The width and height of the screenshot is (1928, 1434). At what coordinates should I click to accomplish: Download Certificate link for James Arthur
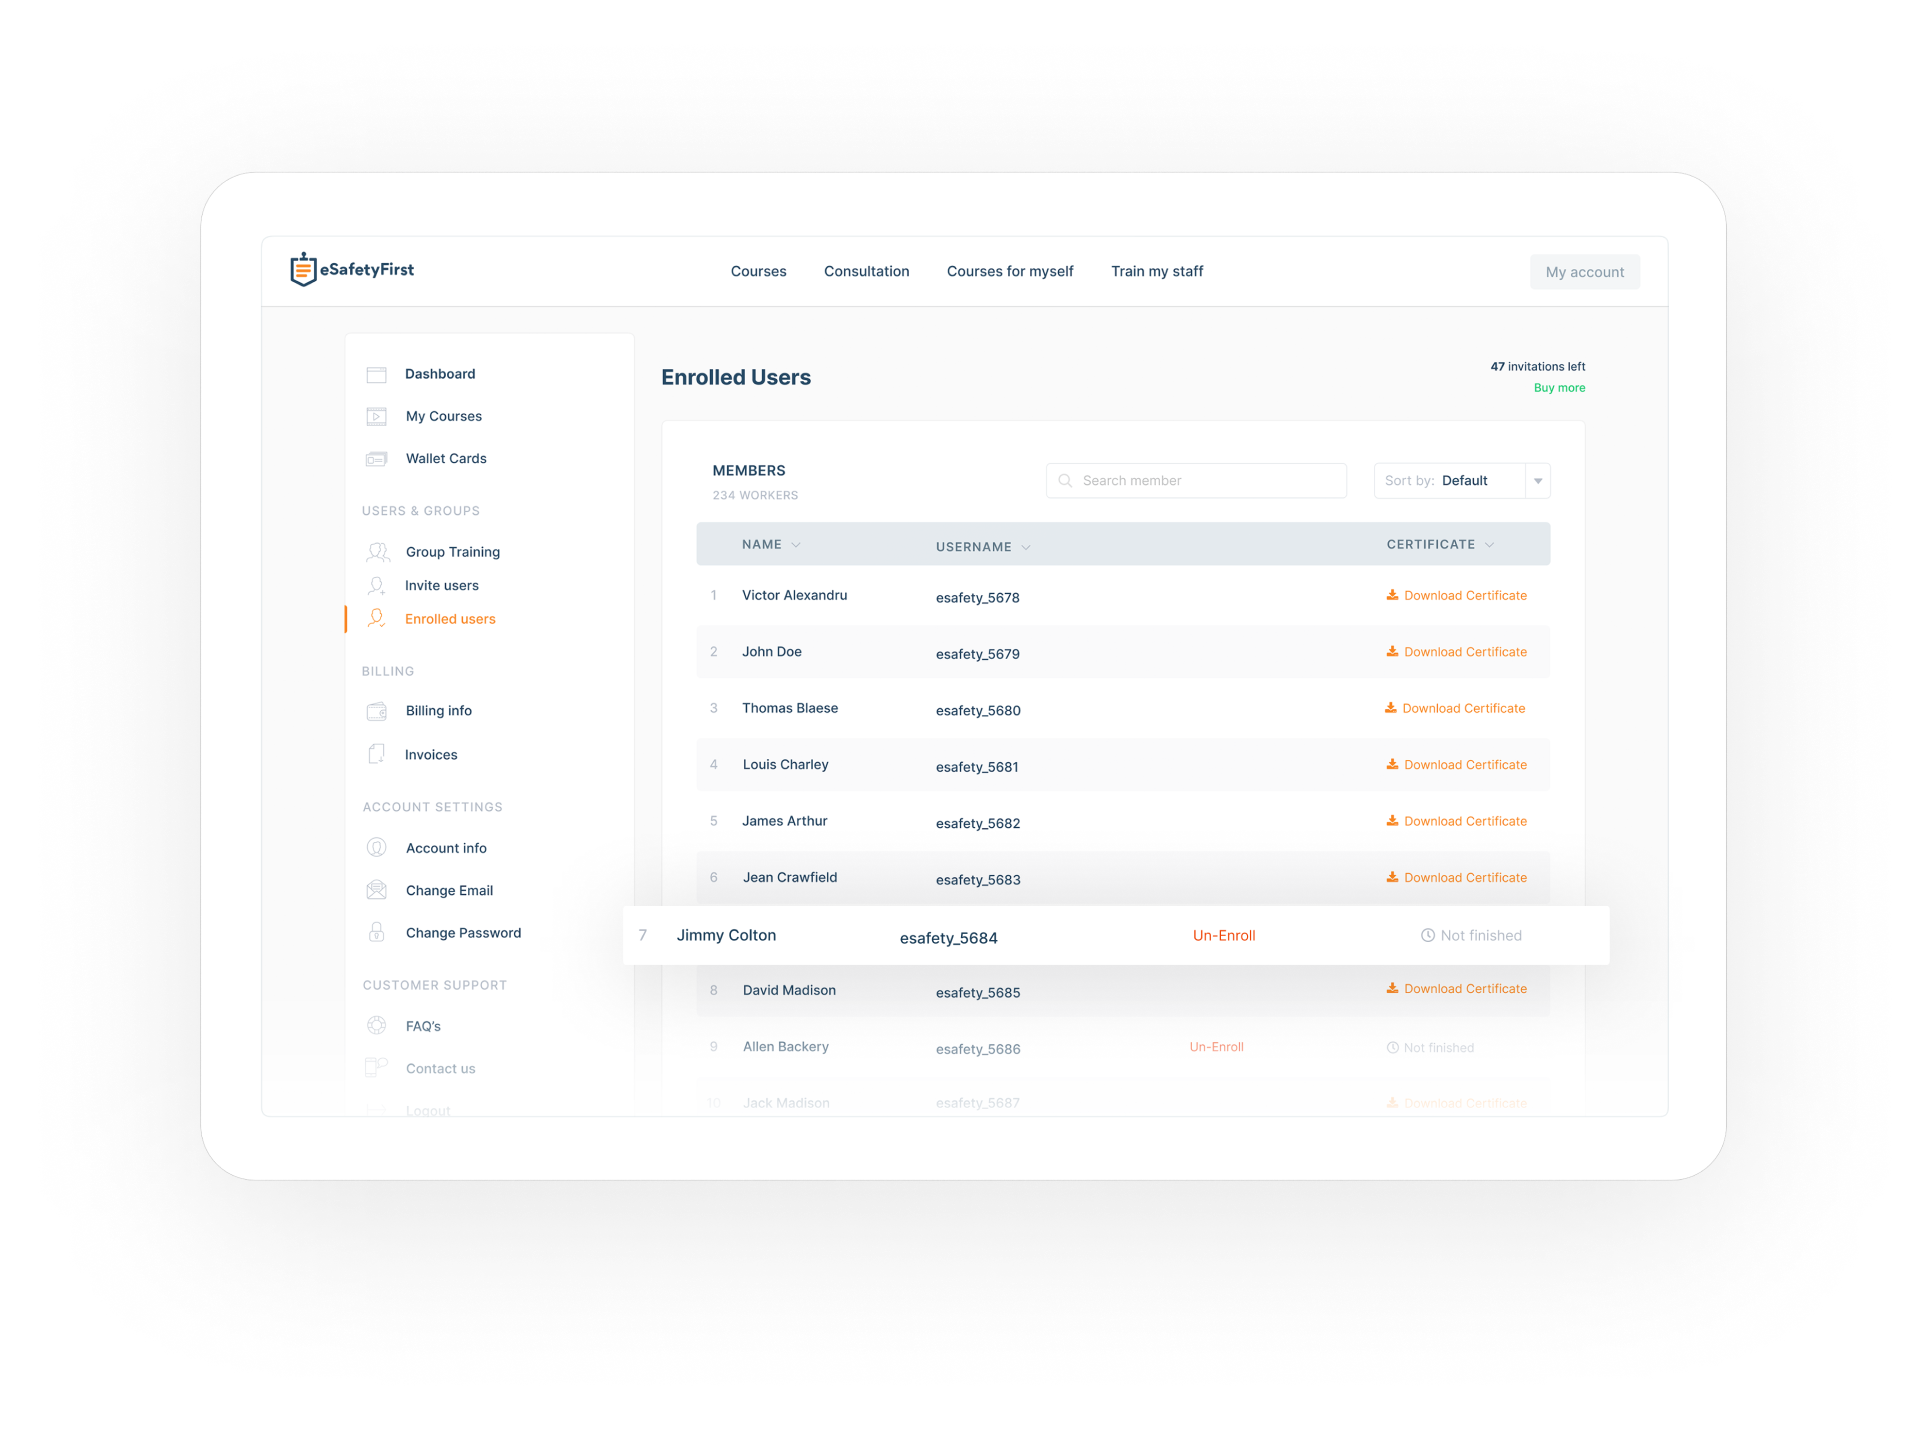point(1465,821)
